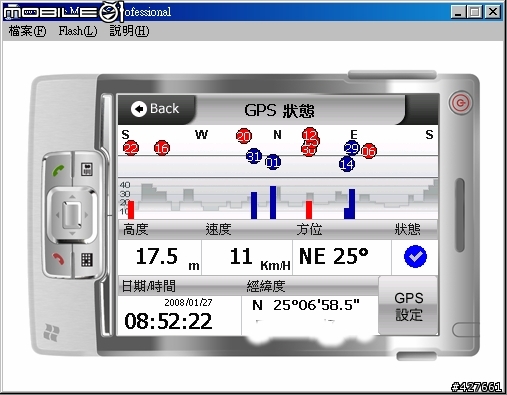The image size is (507, 395).
Task: Click the center D-pad select key
Action: [x=72, y=215]
